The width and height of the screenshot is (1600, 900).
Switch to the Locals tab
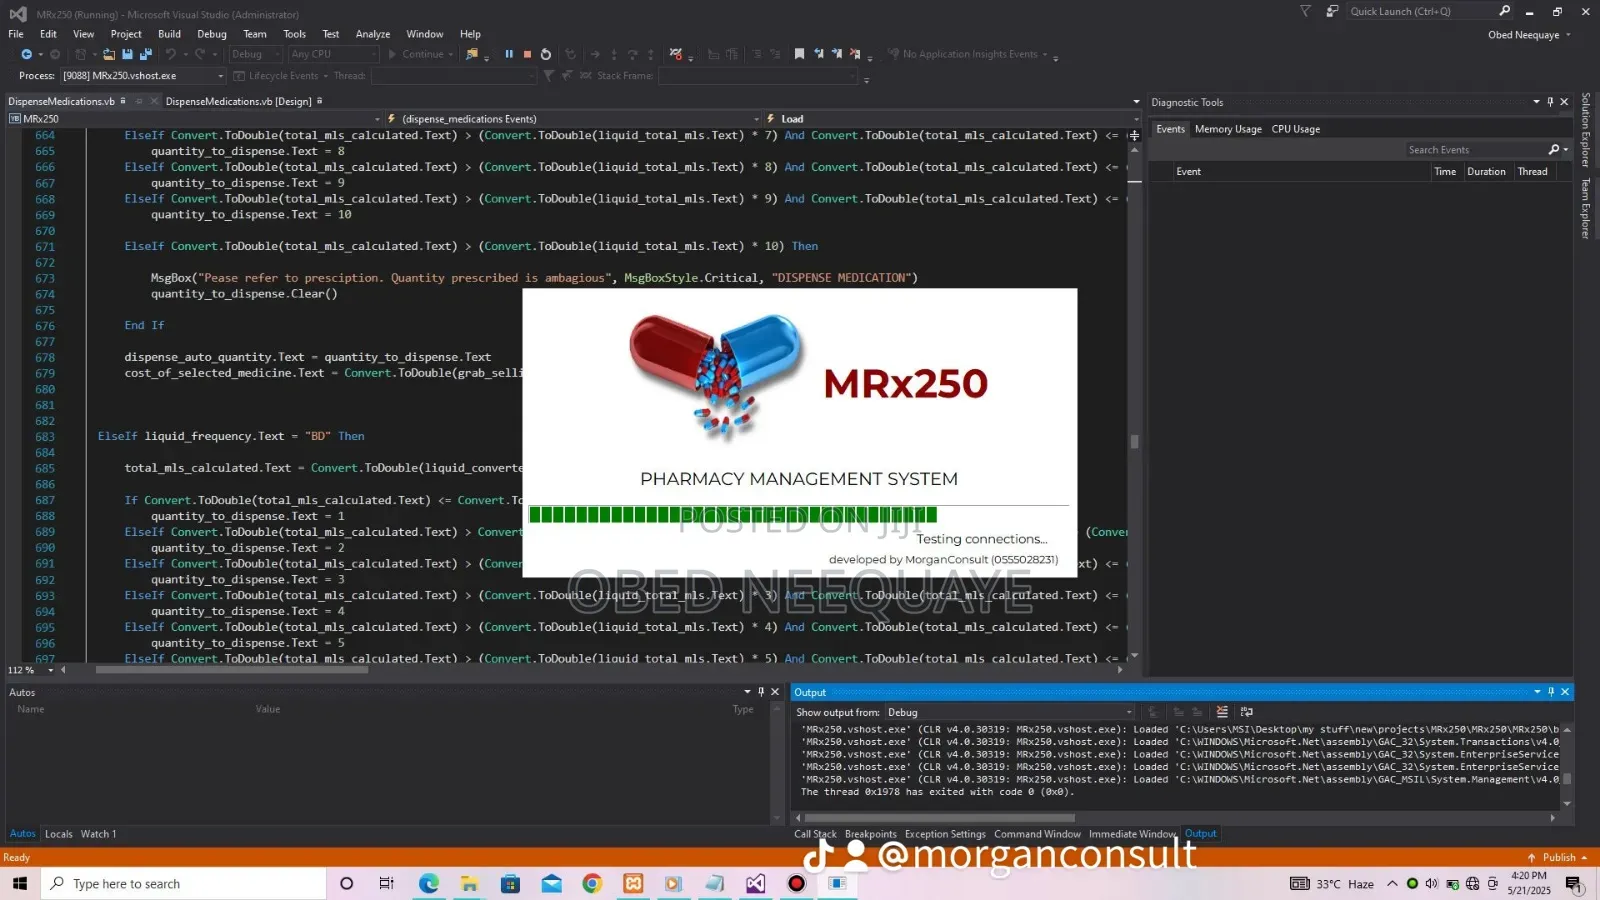click(58, 834)
